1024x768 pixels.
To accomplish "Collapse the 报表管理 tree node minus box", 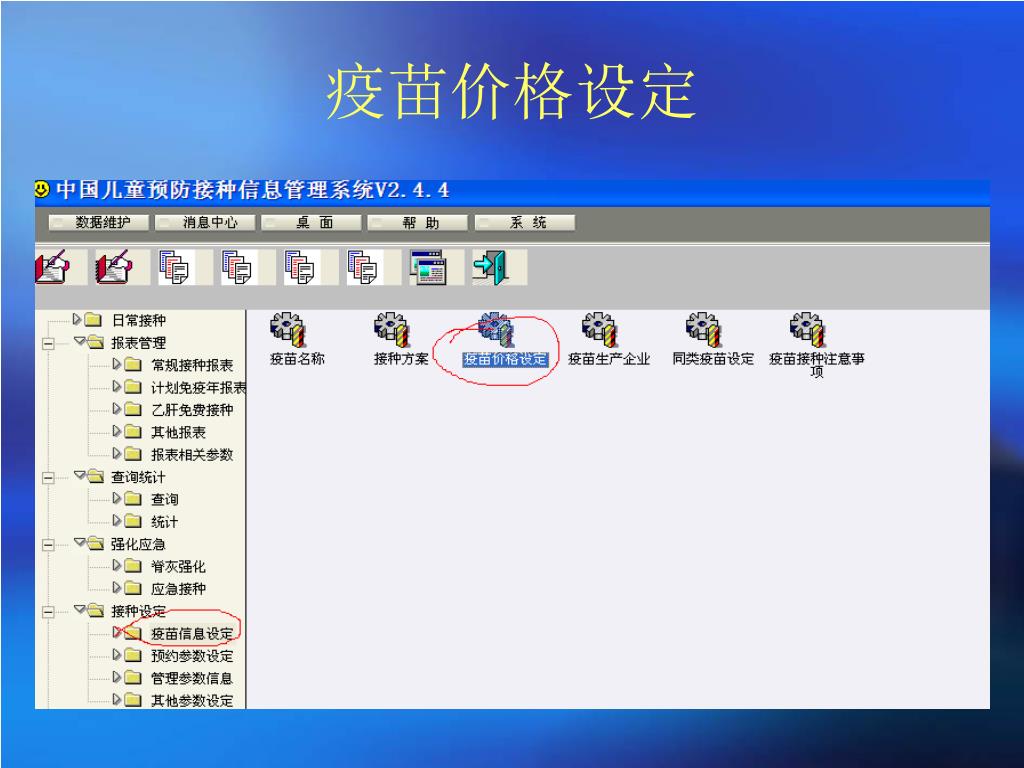I will coord(48,343).
